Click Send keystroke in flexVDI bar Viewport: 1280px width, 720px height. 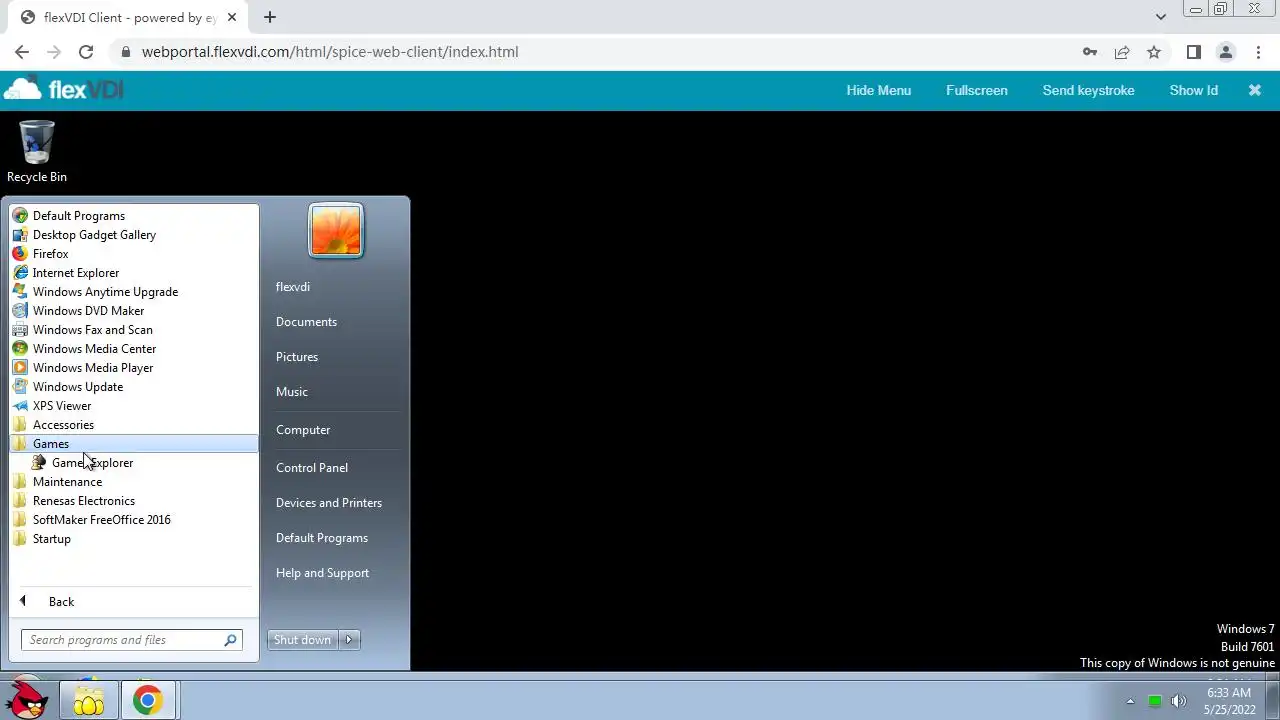click(1088, 90)
